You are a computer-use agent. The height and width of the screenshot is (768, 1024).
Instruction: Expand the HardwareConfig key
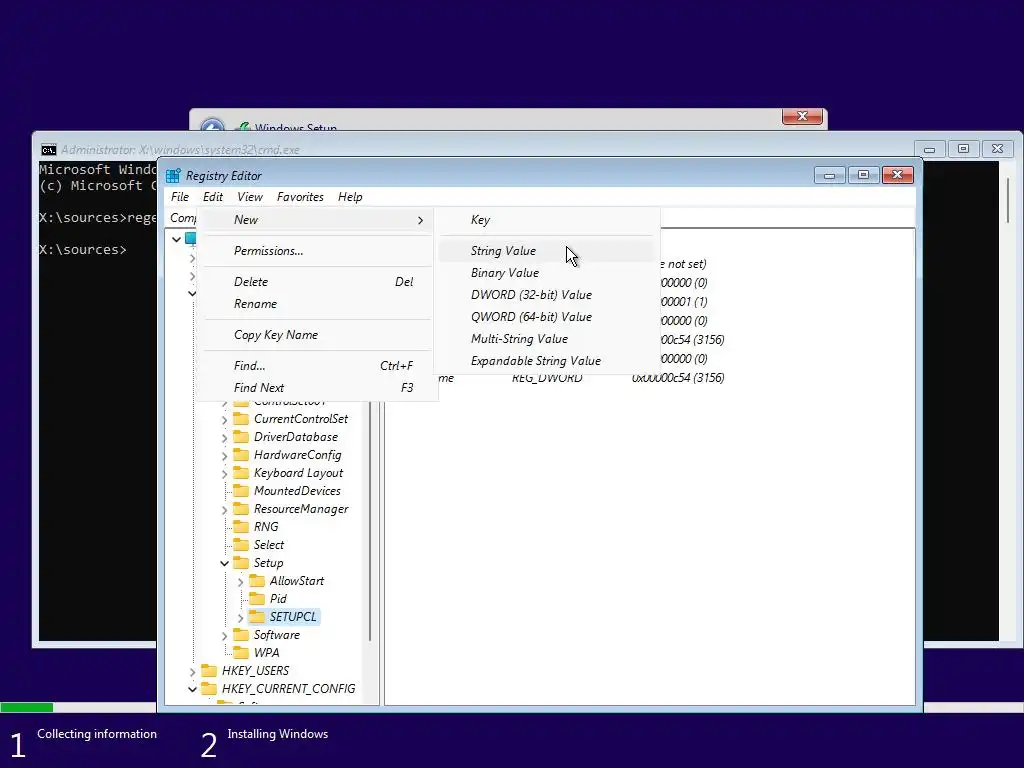(x=225, y=456)
